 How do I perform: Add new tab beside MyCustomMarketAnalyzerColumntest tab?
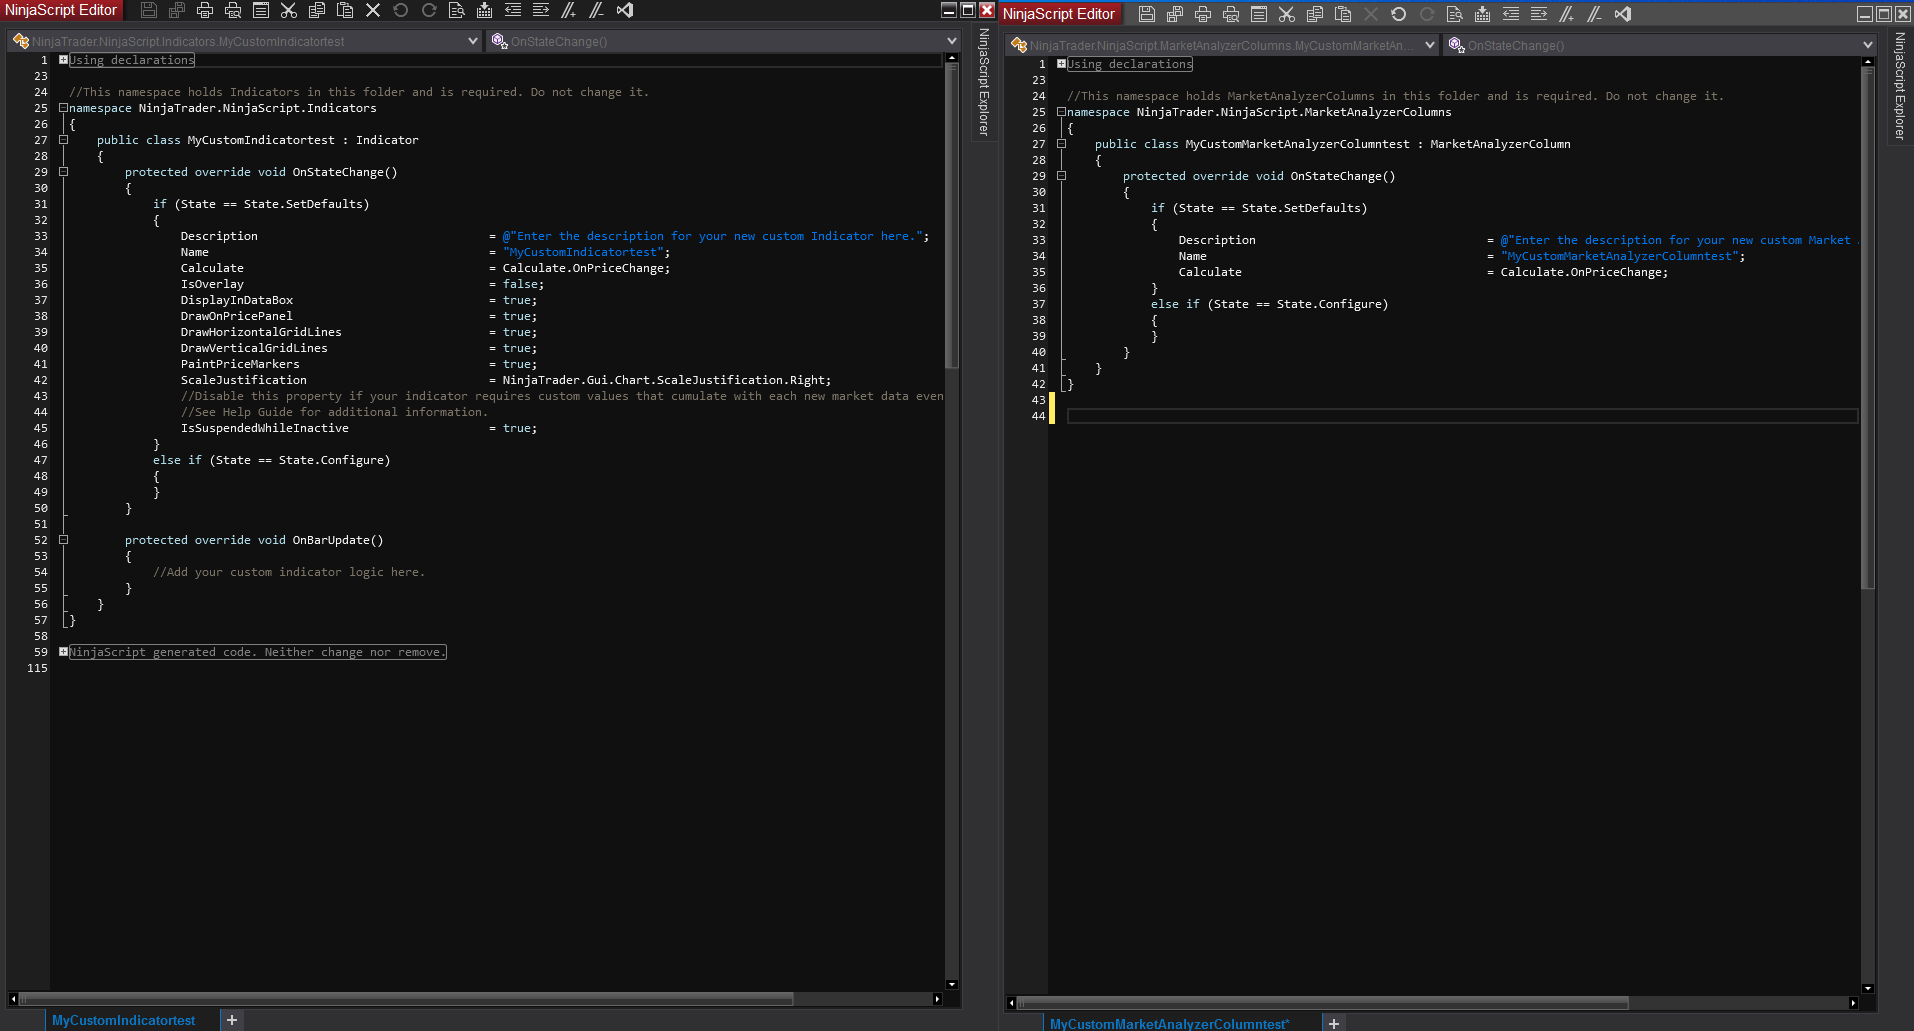point(1333,1023)
